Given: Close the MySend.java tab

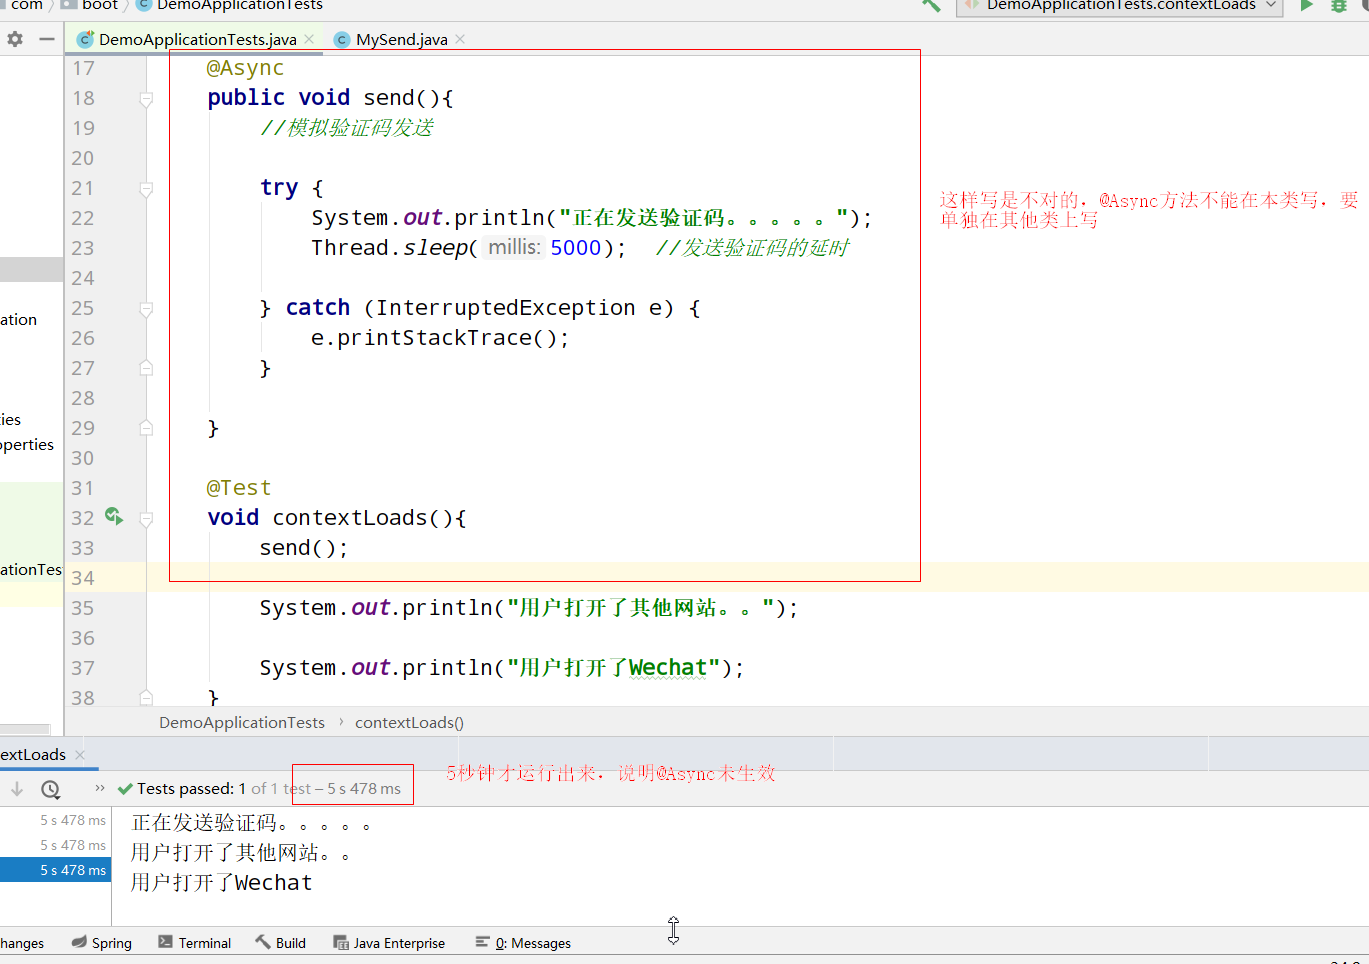Looking at the screenshot, I should [x=460, y=39].
